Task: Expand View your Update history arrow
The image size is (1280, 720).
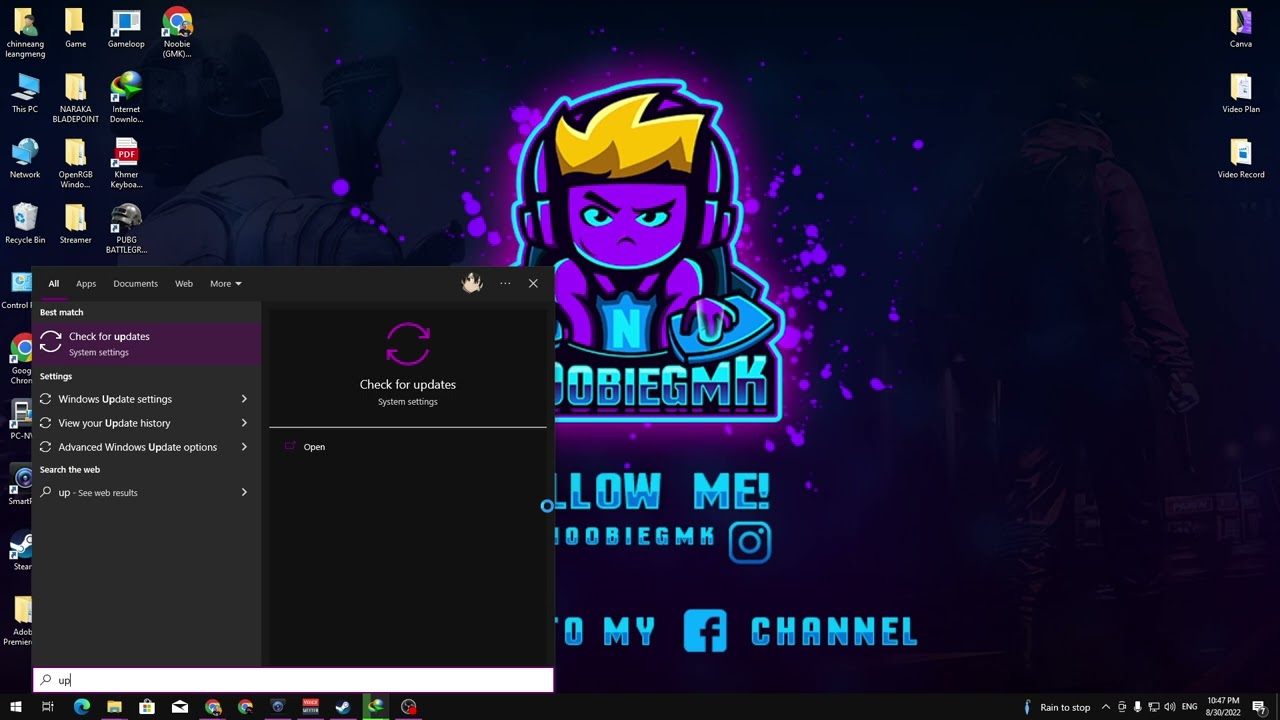Action: (x=244, y=423)
